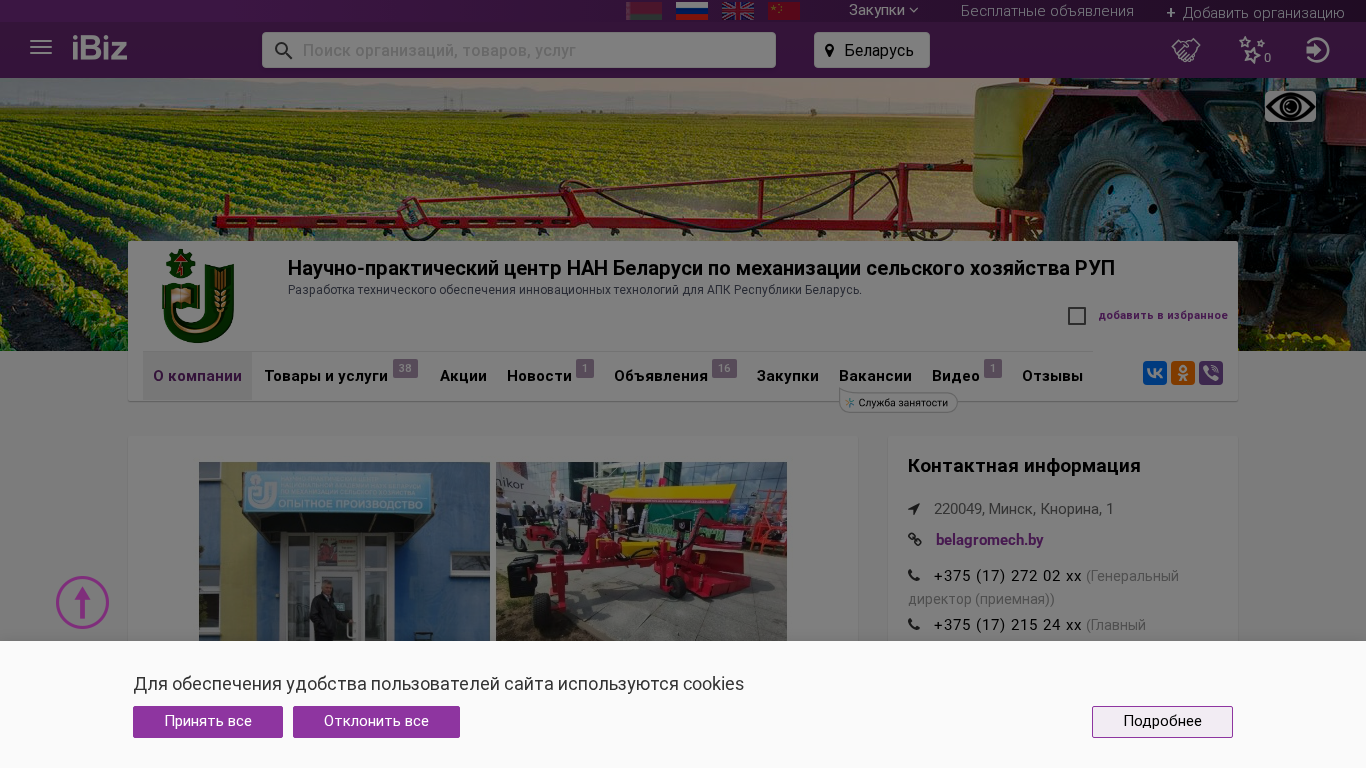Image resolution: width=1366 pixels, height=768 pixels.
Task: Click Добавить организацию link
Action: pyautogui.click(x=1263, y=13)
